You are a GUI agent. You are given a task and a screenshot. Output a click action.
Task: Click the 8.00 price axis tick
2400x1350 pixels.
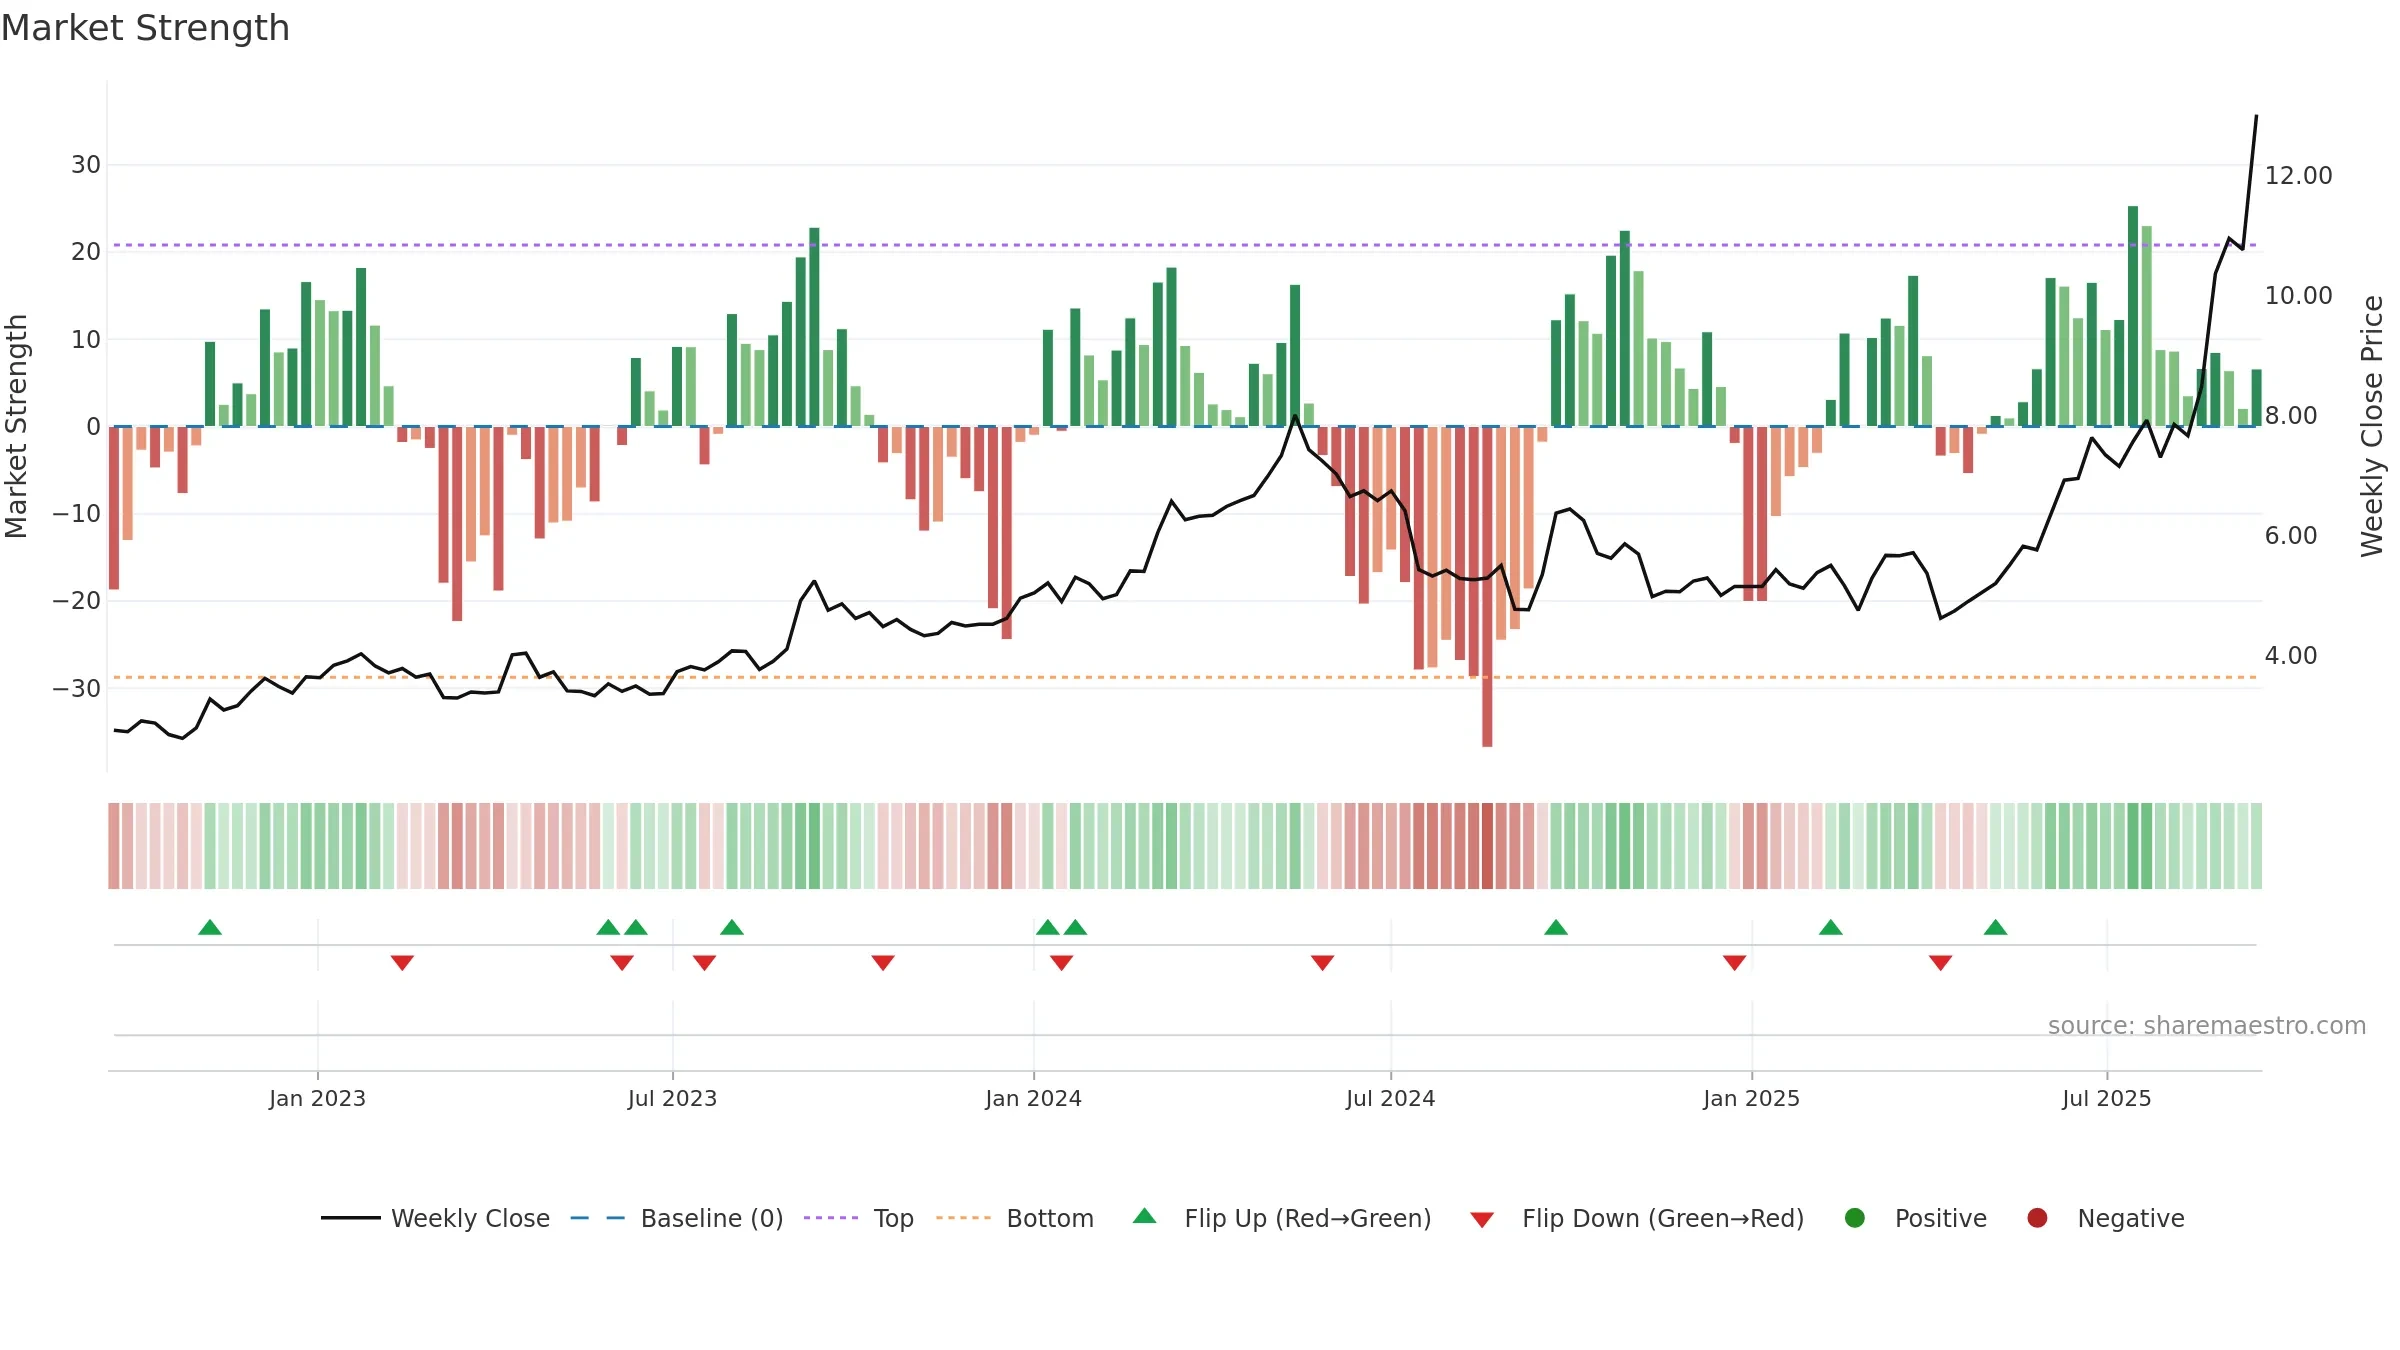pos(2290,415)
